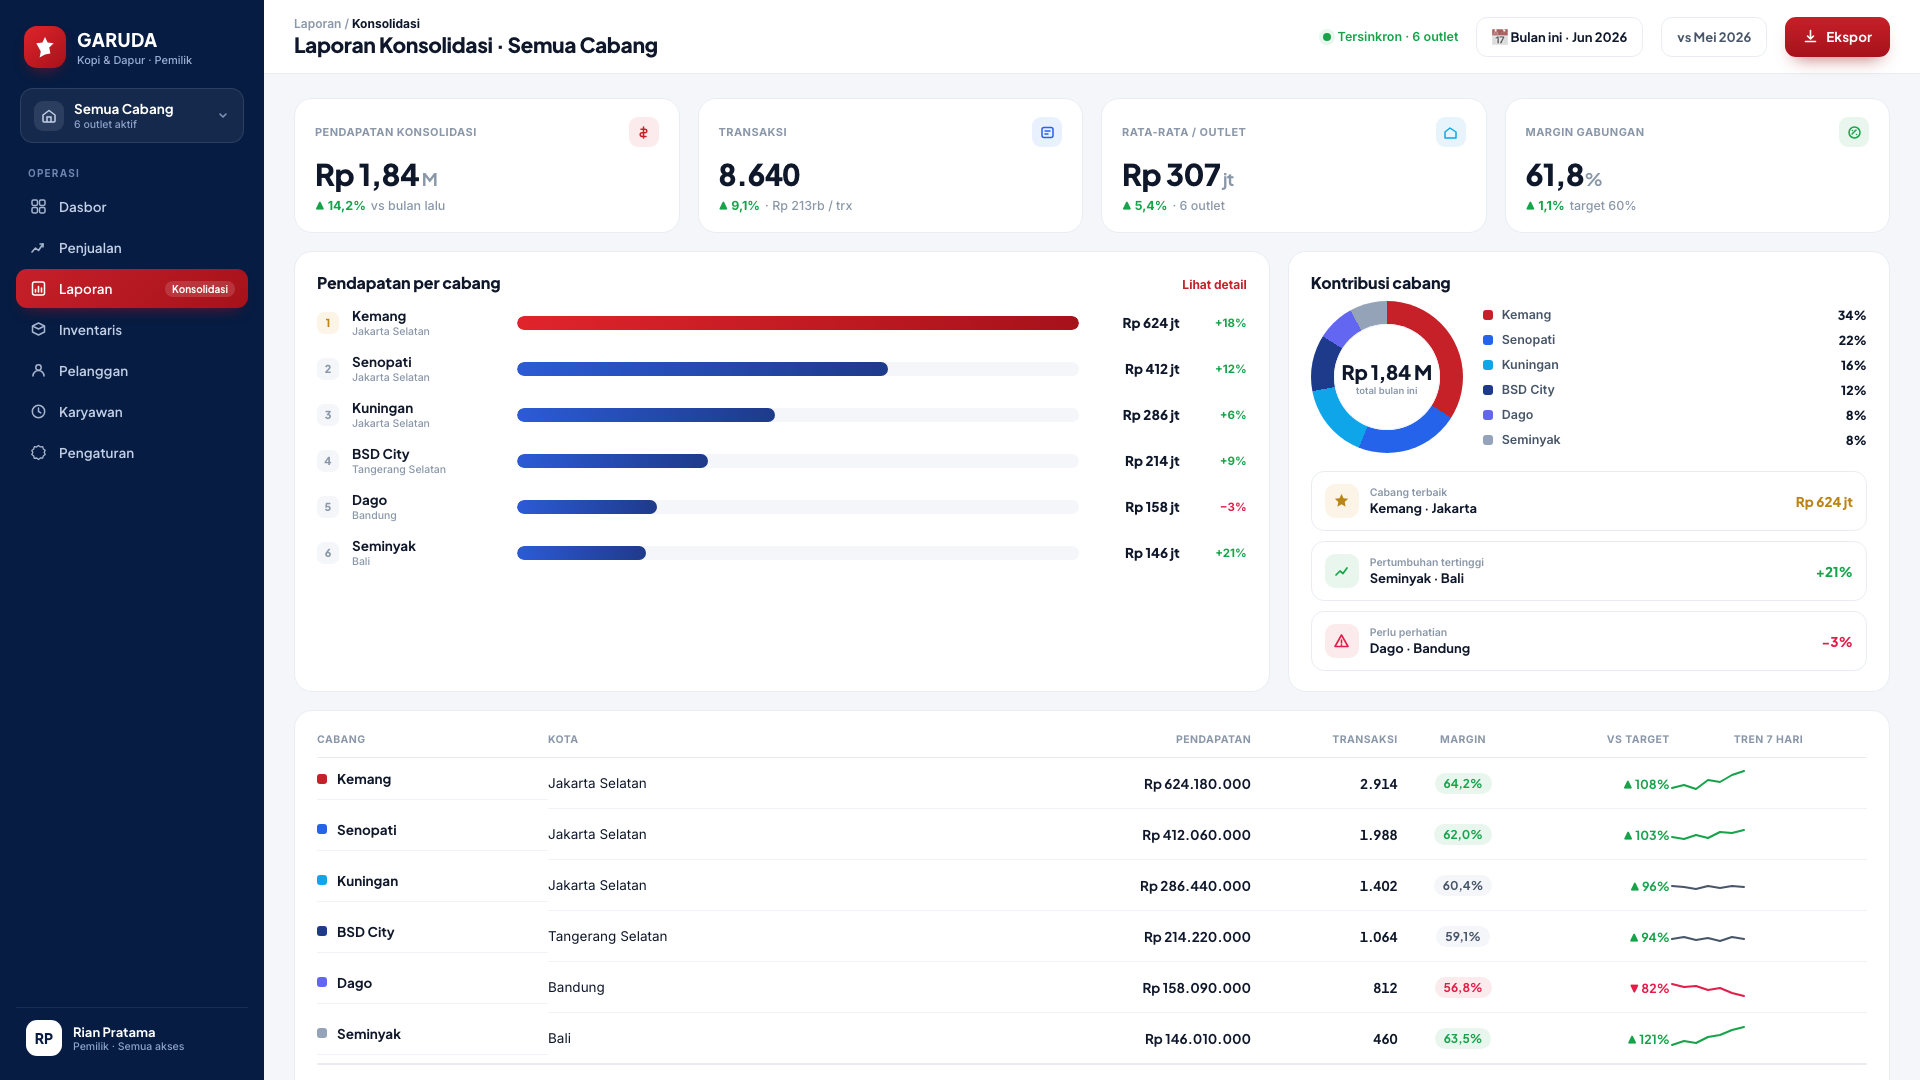Click the Penjualan trend arrow icon
The height and width of the screenshot is (1080, 1920).
click(x=38, y=248)
